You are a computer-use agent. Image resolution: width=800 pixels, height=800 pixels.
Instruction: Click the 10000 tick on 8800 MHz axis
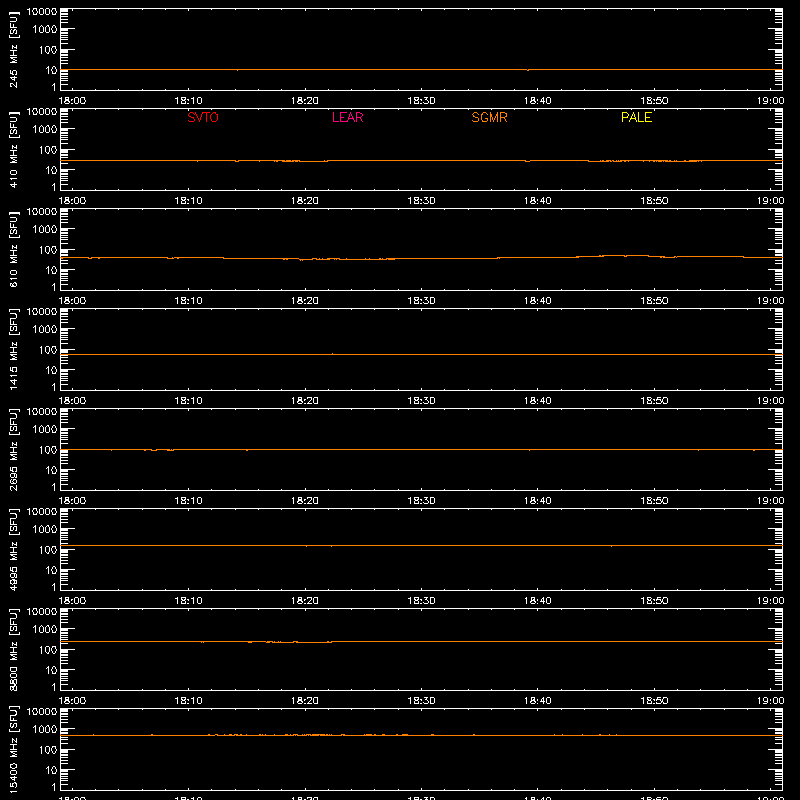(42, 612)
